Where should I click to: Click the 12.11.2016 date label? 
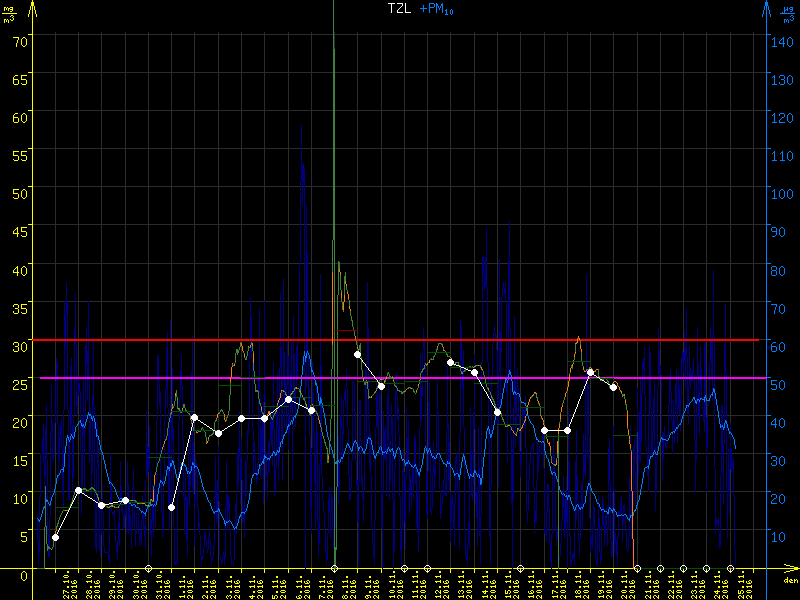440,585
